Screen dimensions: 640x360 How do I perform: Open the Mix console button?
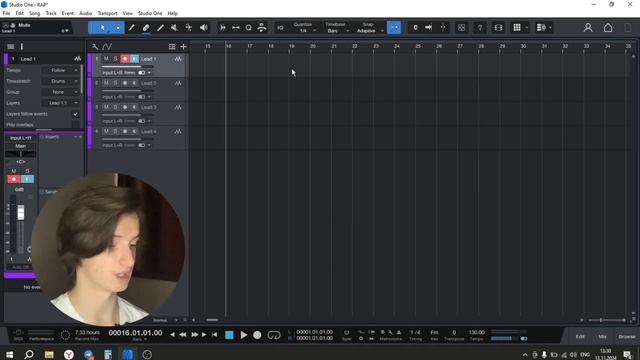click(x=602, y=337)
